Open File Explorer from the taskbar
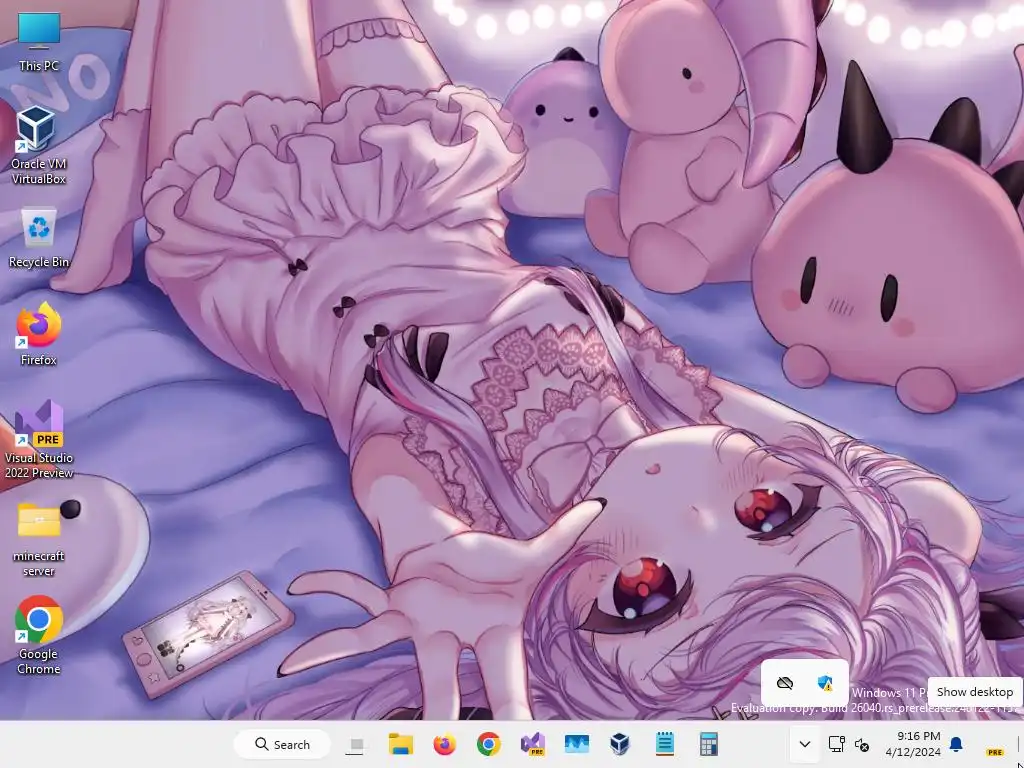This screenshot has height=768, width=1024. pyautogui.click(x=400, y=744)
